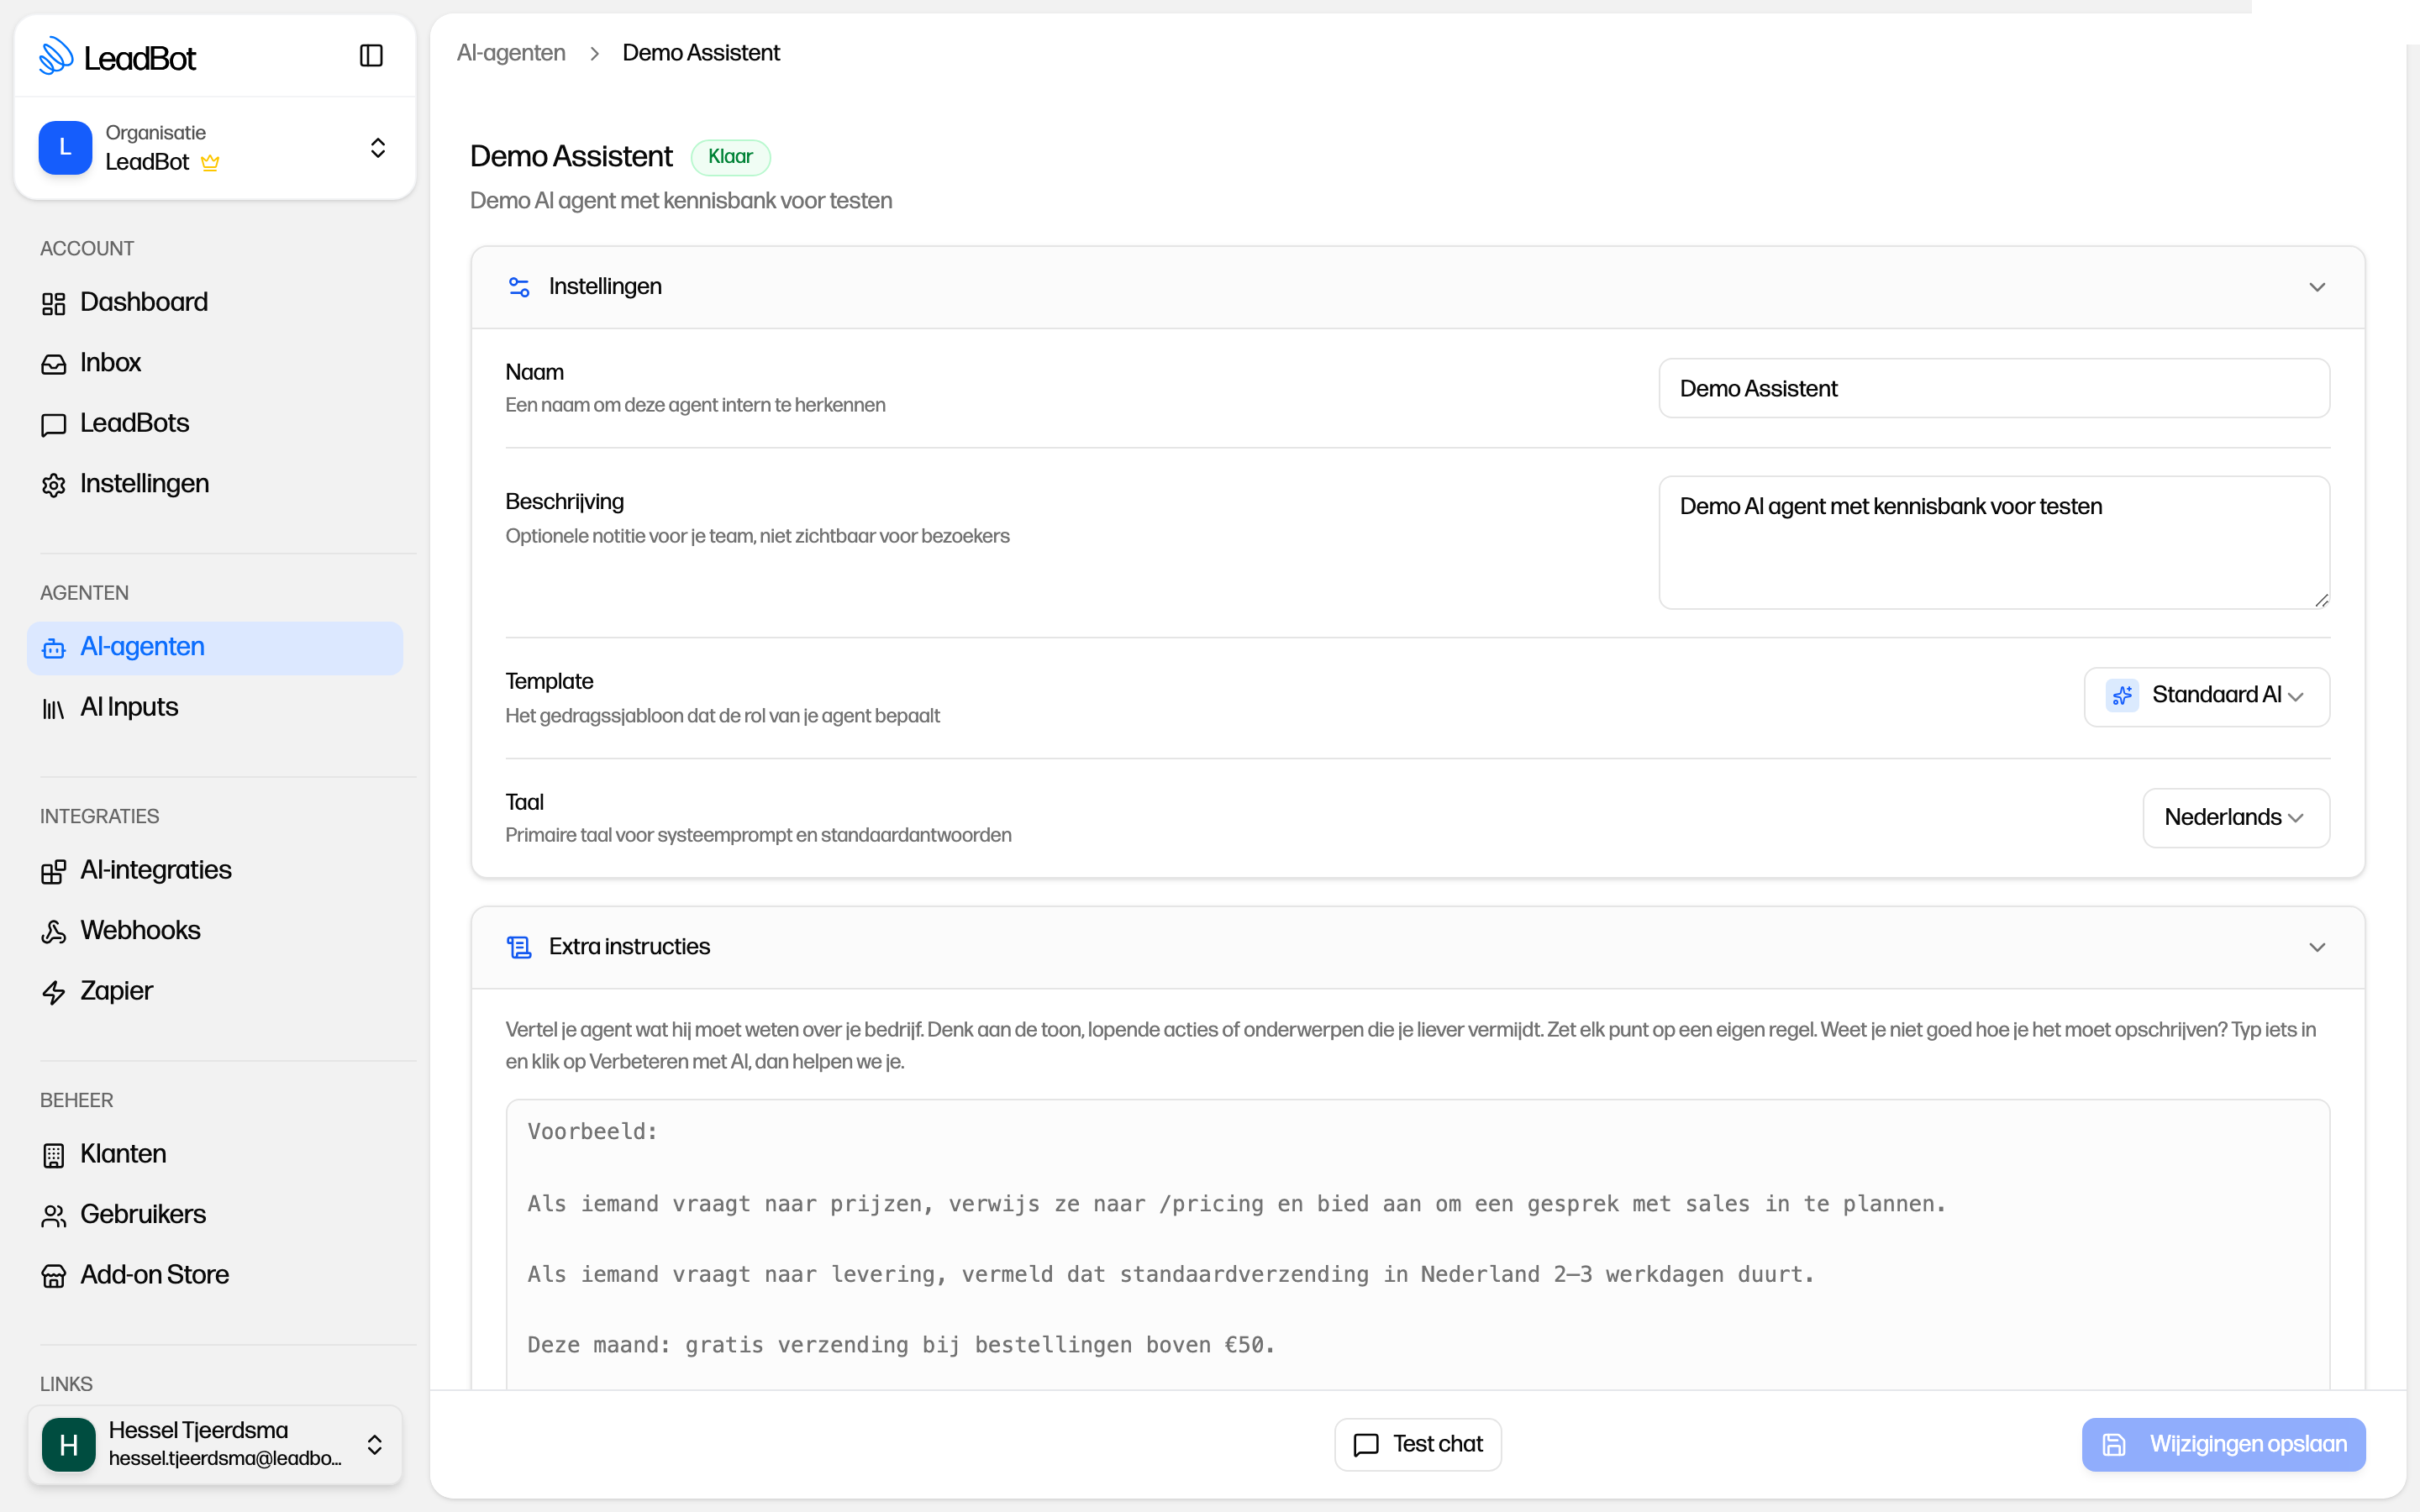Click Wijzigingen opslaan to save
This screenshot has width=2420, height=1512.
(x=2223, y=1444)
